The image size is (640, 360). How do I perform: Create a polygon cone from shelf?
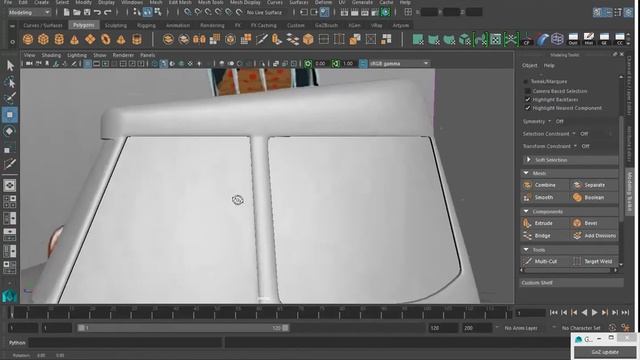pos(74,40)
